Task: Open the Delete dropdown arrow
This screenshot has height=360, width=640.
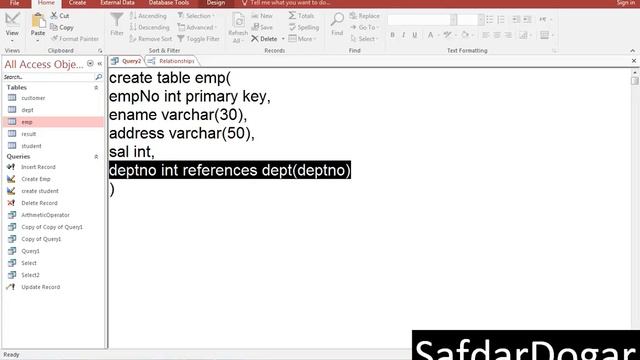Action: 283,39
